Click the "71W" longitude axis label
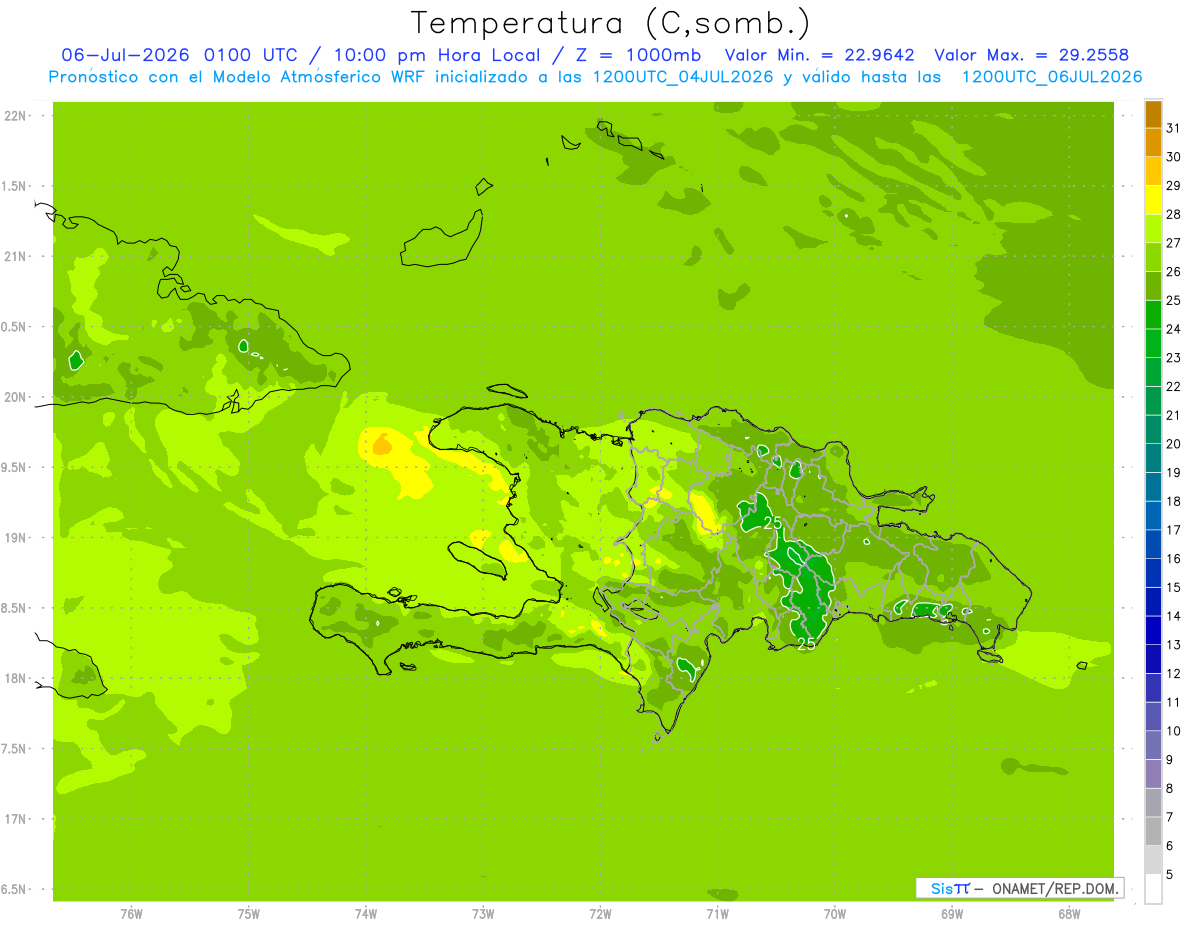Viewport: 1200px width, 927px height. [717, 914]
